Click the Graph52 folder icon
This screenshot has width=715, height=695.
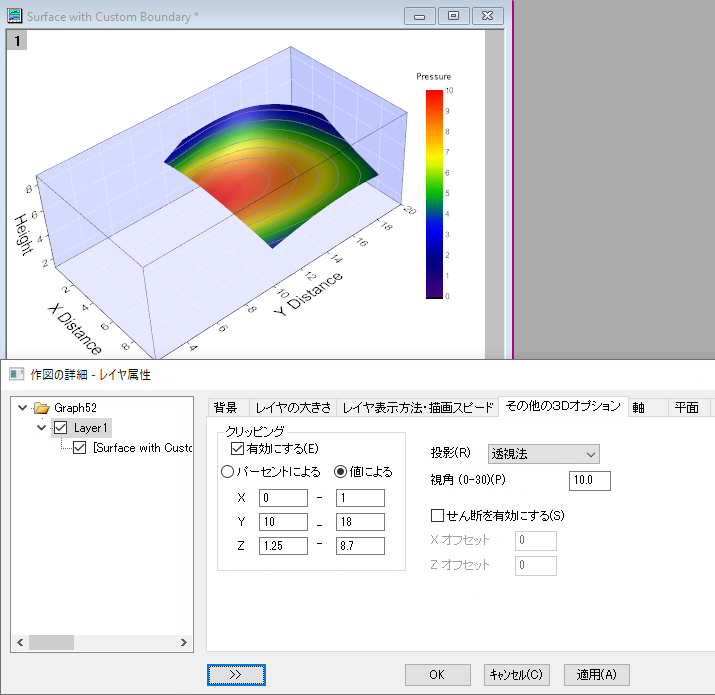coord(41,407)
